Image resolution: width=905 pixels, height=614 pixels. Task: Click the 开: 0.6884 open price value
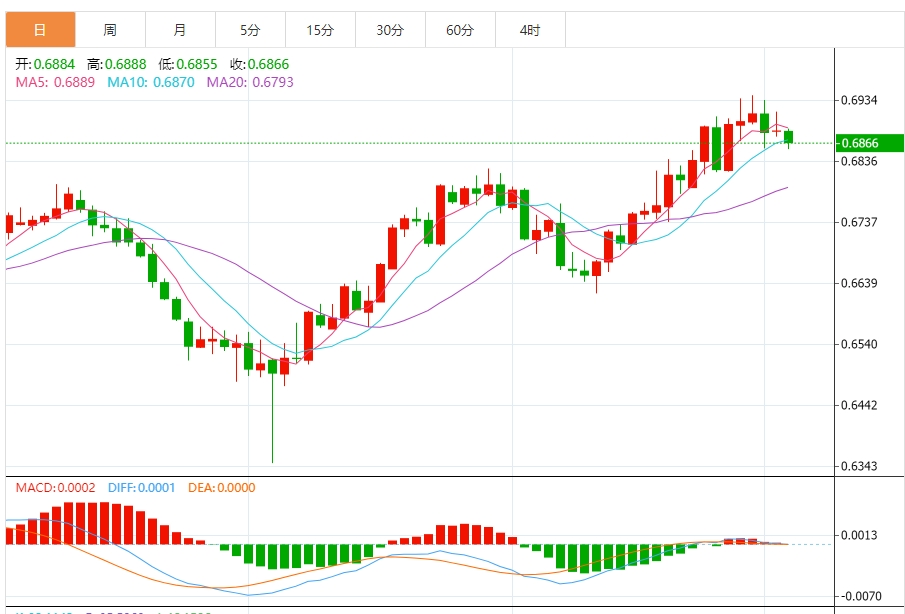[45, 64]
